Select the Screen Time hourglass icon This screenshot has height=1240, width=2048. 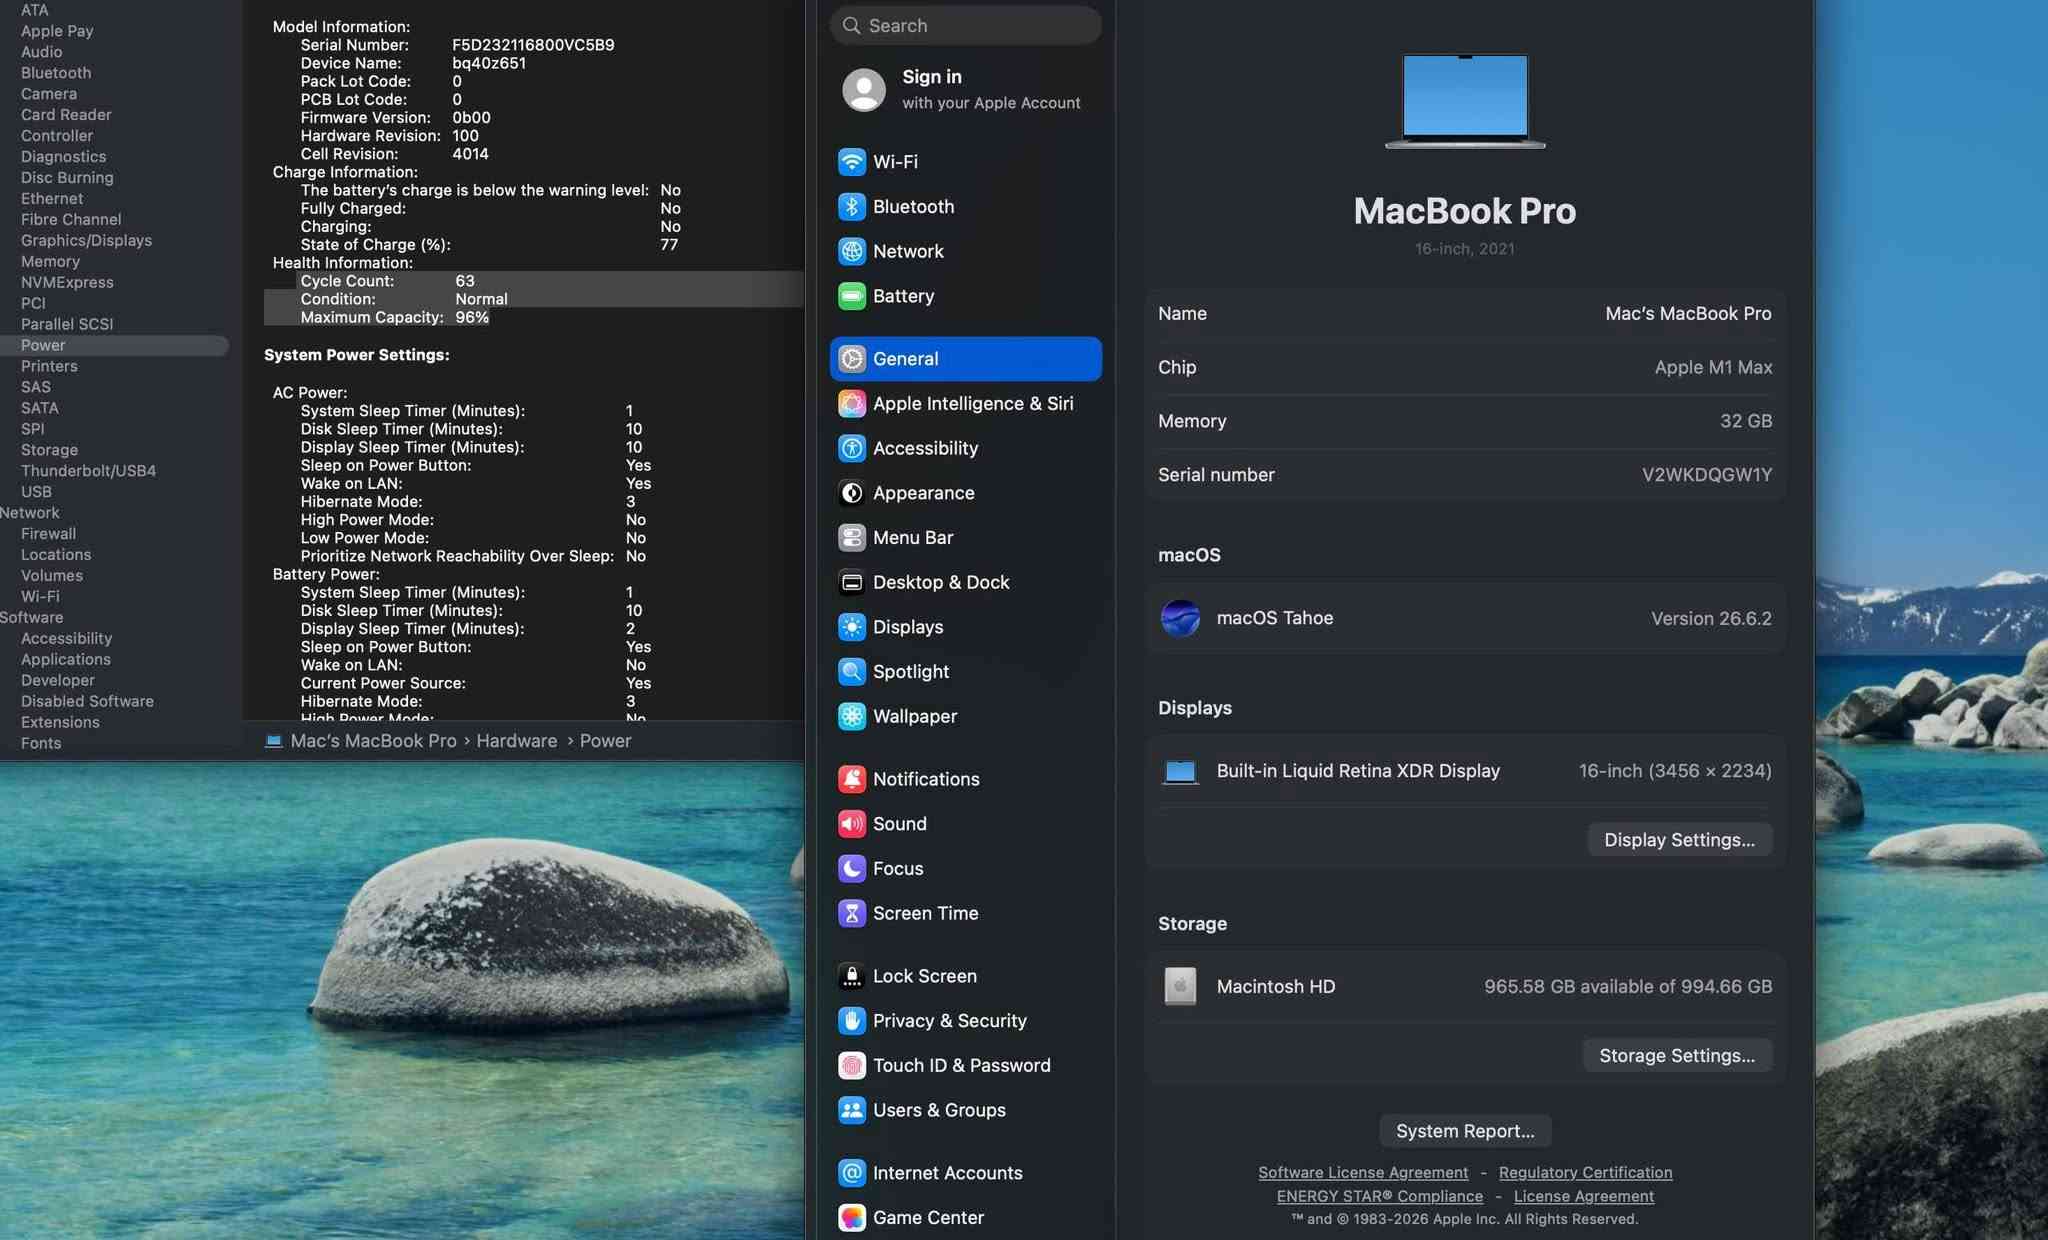click(851, 913)
